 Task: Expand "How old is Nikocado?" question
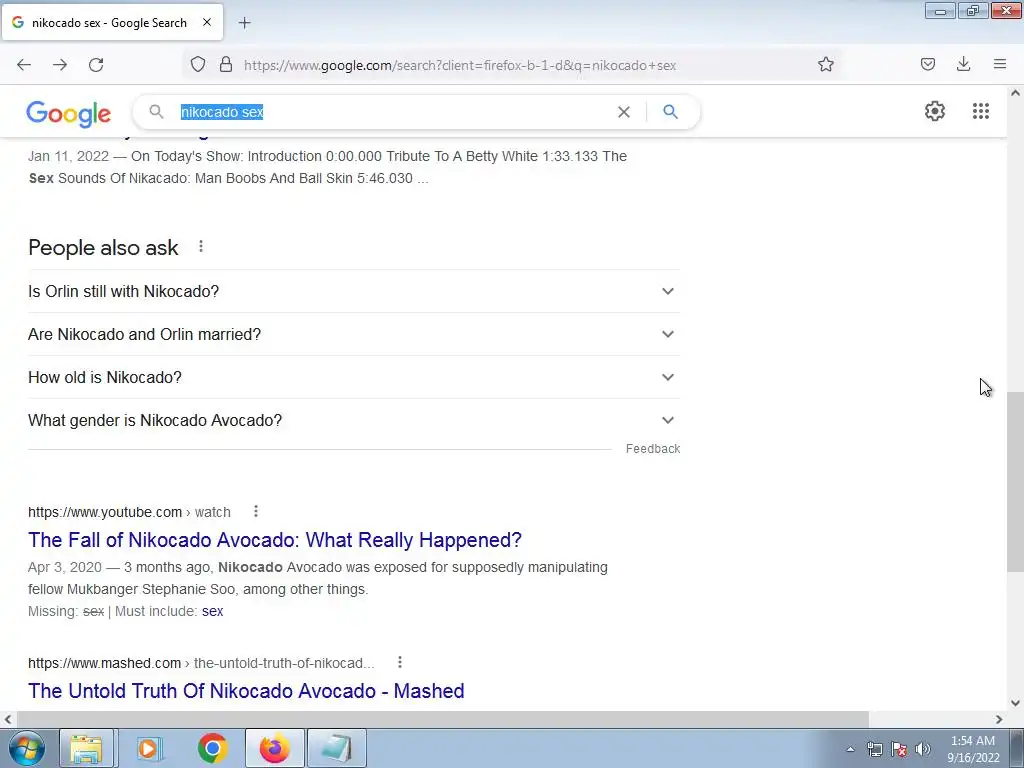pos(354,377)
